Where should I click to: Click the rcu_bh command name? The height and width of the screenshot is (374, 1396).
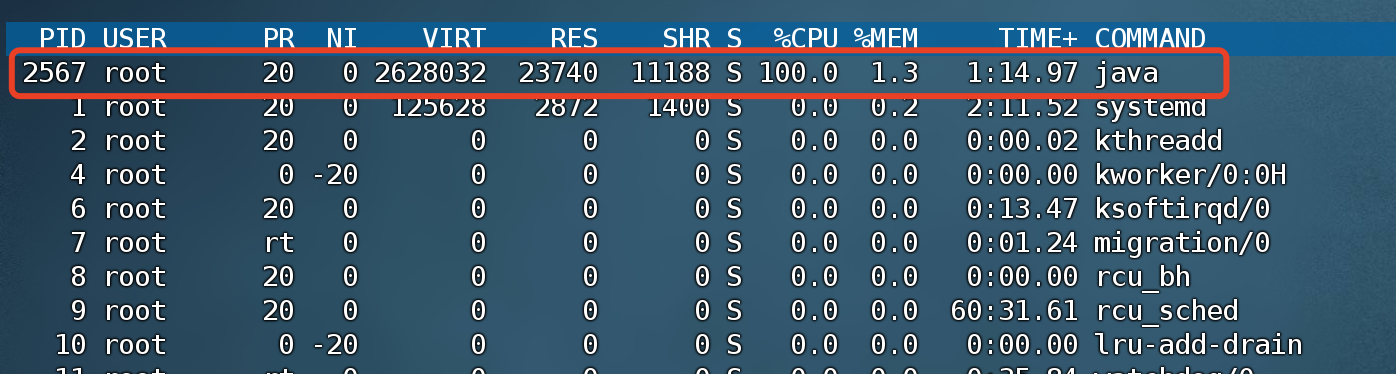point(1142,277)
